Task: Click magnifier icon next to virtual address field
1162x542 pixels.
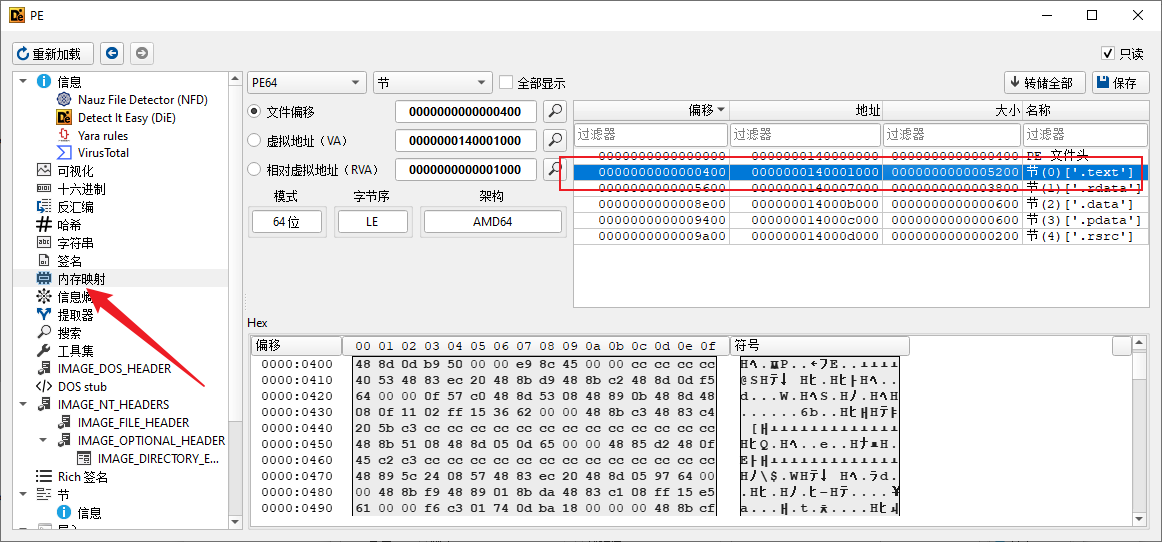Action: point(554,140)
